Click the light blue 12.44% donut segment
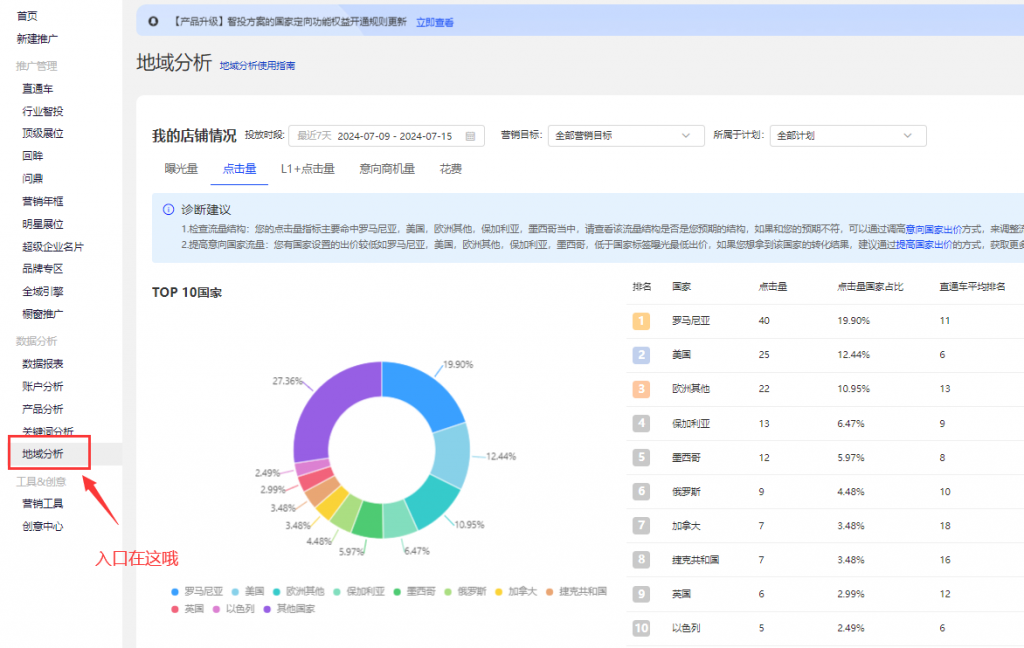 click(453, 455)
